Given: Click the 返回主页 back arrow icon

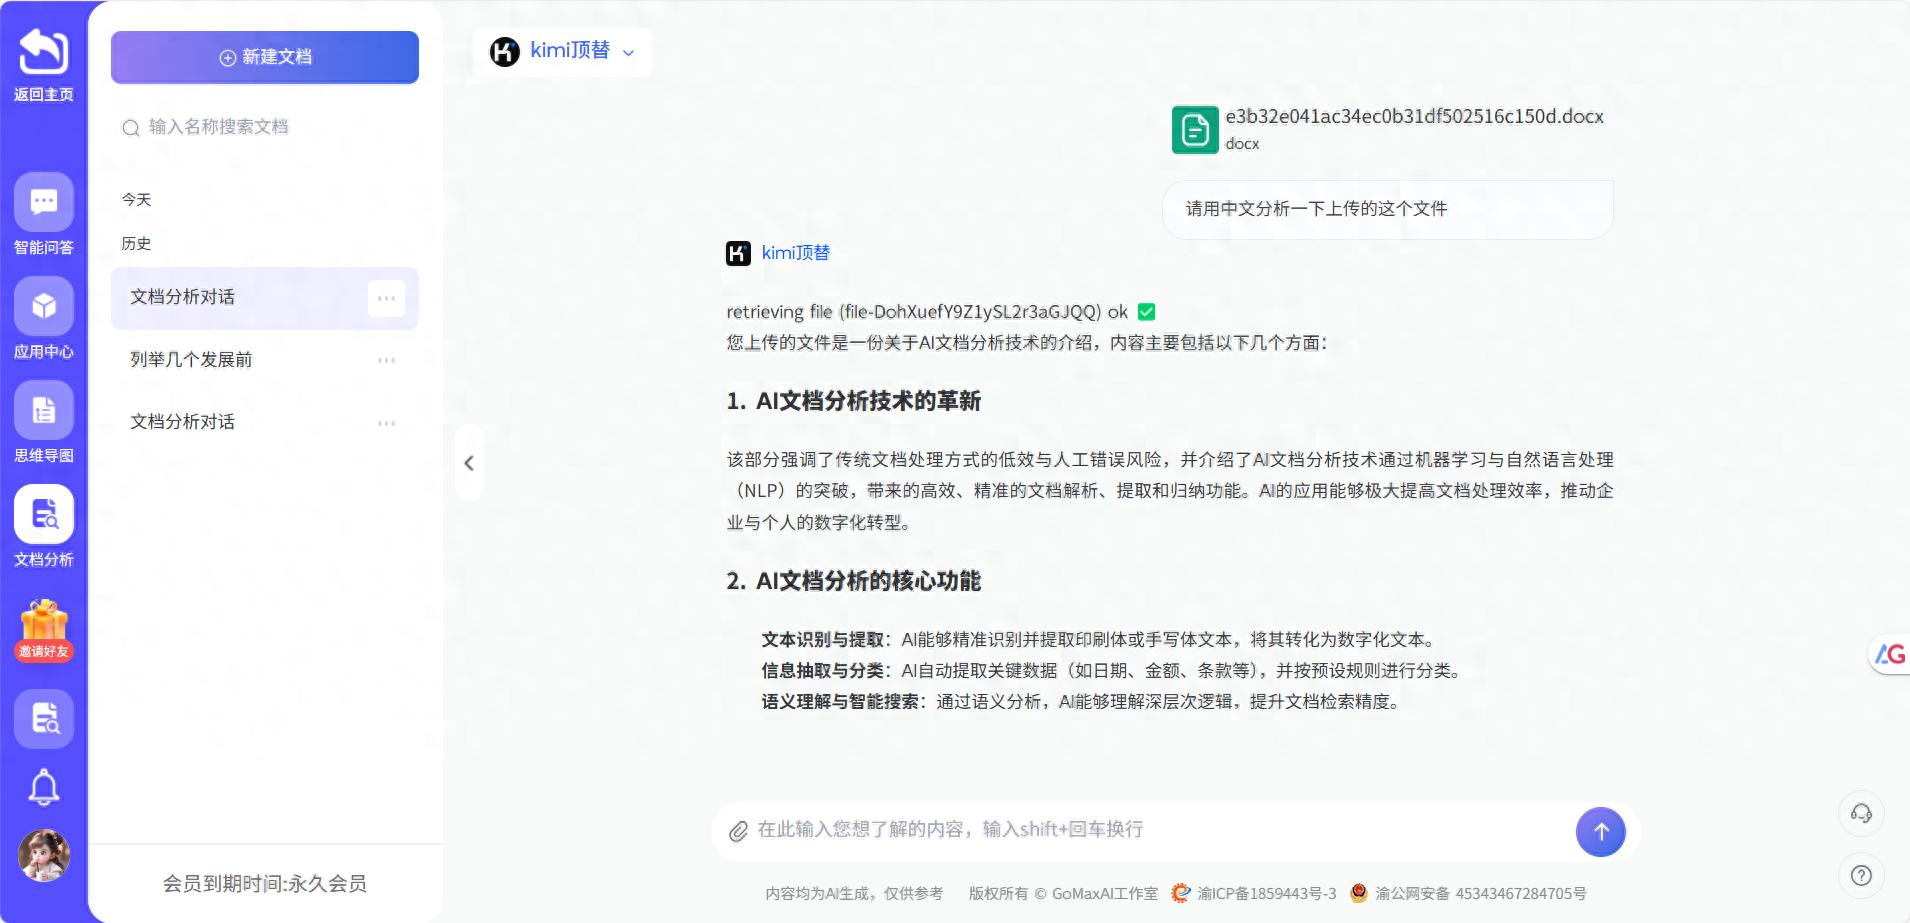Looking at the screenshot, I should [43, 51].
